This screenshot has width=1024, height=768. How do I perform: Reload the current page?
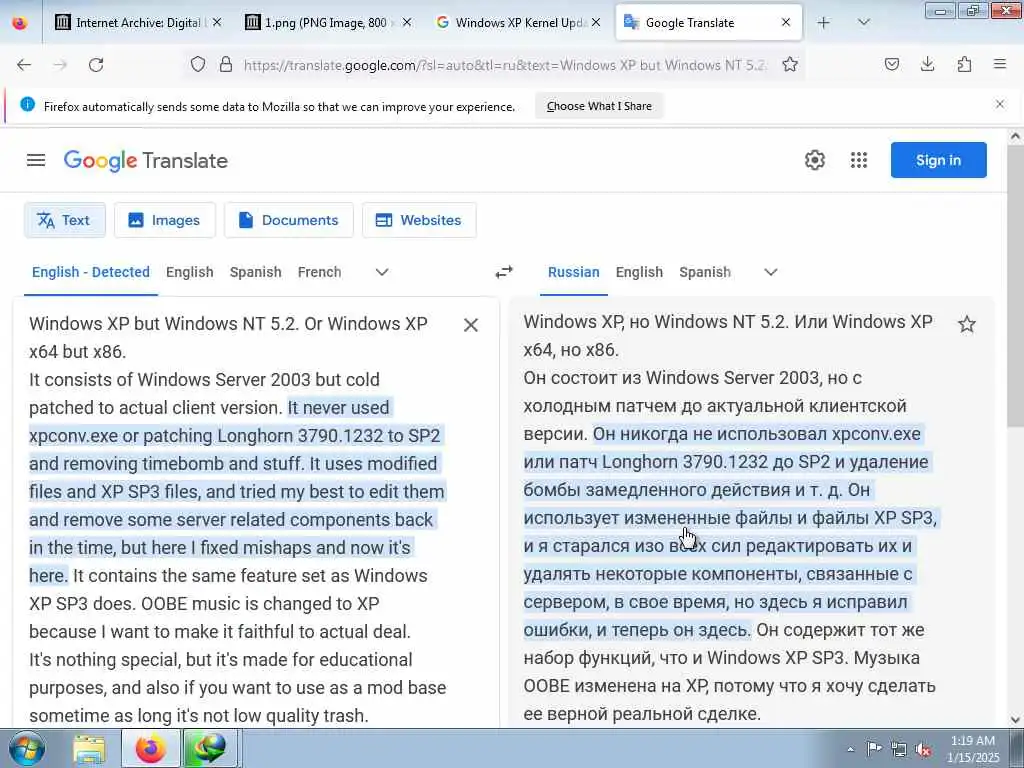[x=96, y=65]
